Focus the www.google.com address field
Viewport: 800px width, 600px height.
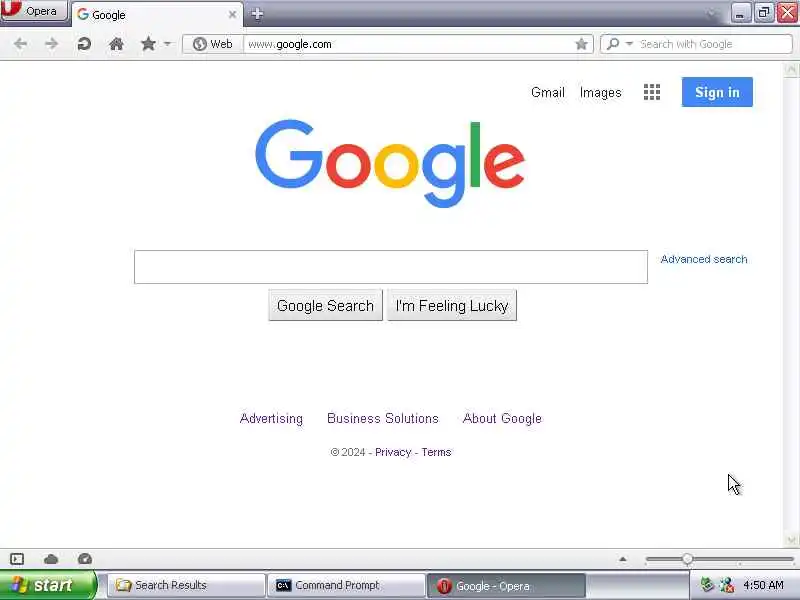click(408, 44)
